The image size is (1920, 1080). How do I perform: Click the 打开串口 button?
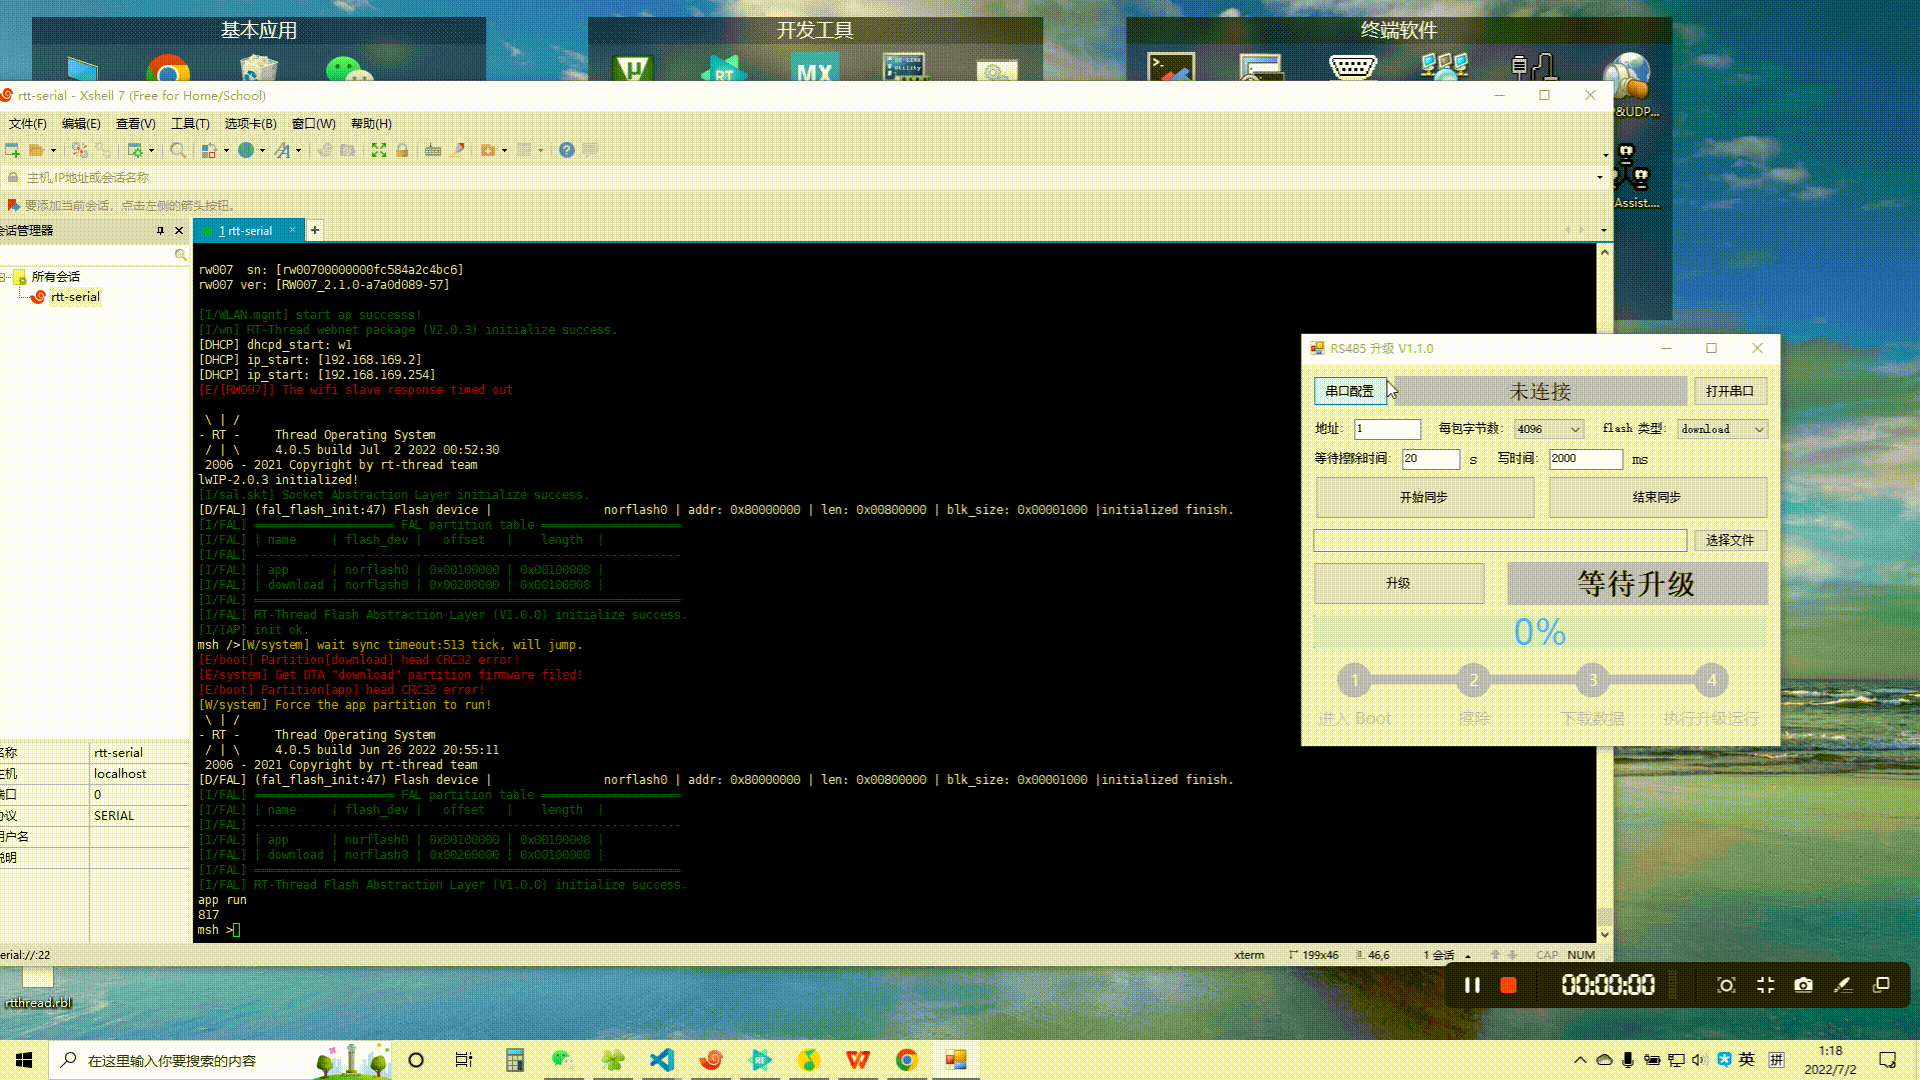(x=1729, y=391)
